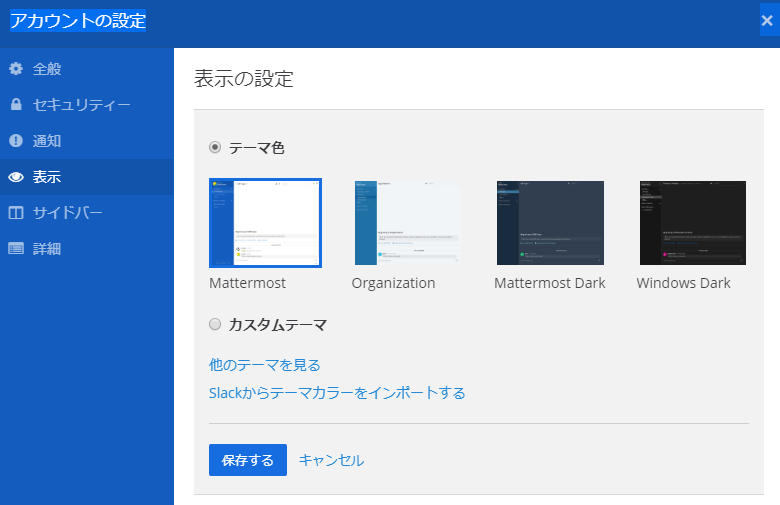Screen dimensions: 780x505
Task: Open the 詳細 settings tab
Action: pyautogui.click(x=87, y=248)
